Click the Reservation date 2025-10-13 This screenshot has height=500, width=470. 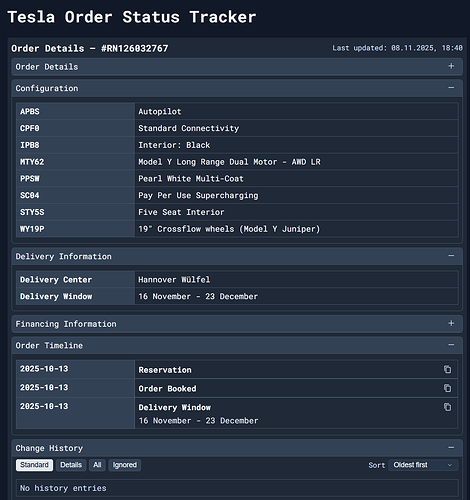tap(44, 369)
